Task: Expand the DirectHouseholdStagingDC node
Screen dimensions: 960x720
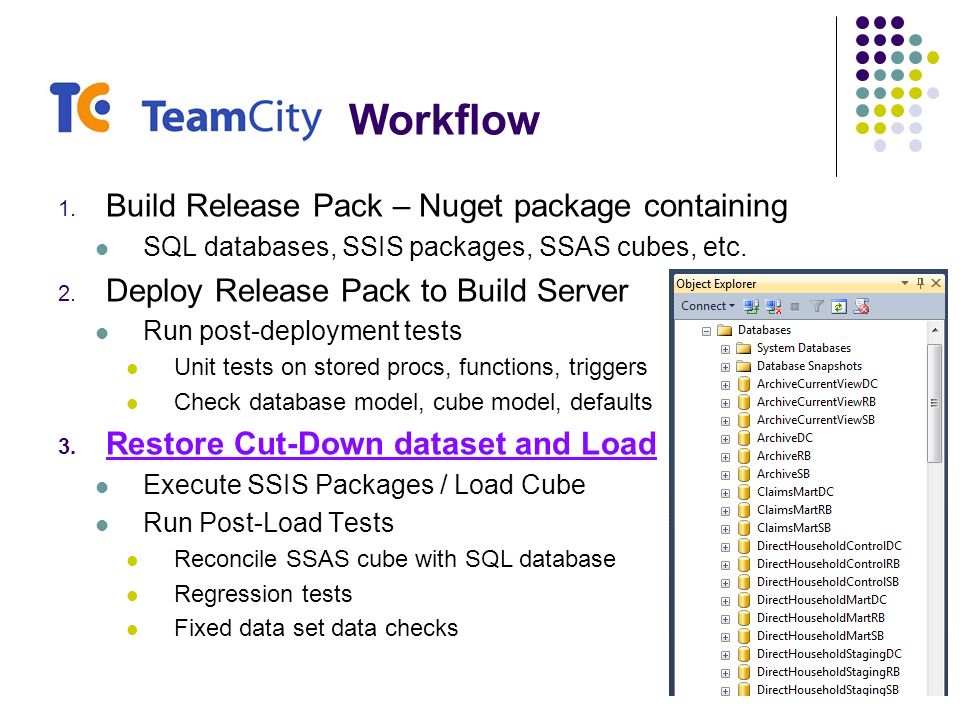Action: [726, 655]
